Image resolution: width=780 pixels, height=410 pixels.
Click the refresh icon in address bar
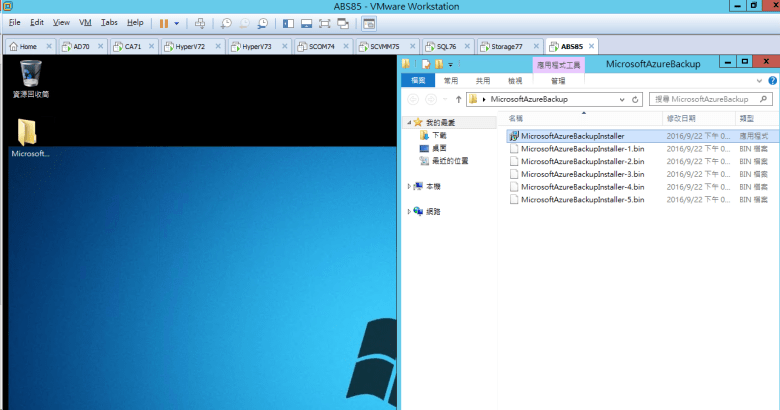(635, 99)
